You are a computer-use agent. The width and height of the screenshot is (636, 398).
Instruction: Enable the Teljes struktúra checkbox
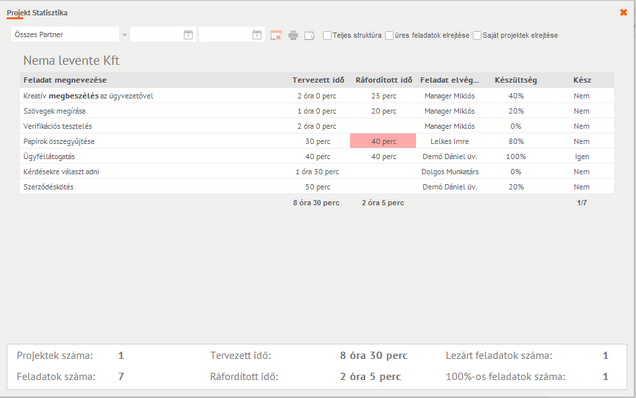coord(327,35)
